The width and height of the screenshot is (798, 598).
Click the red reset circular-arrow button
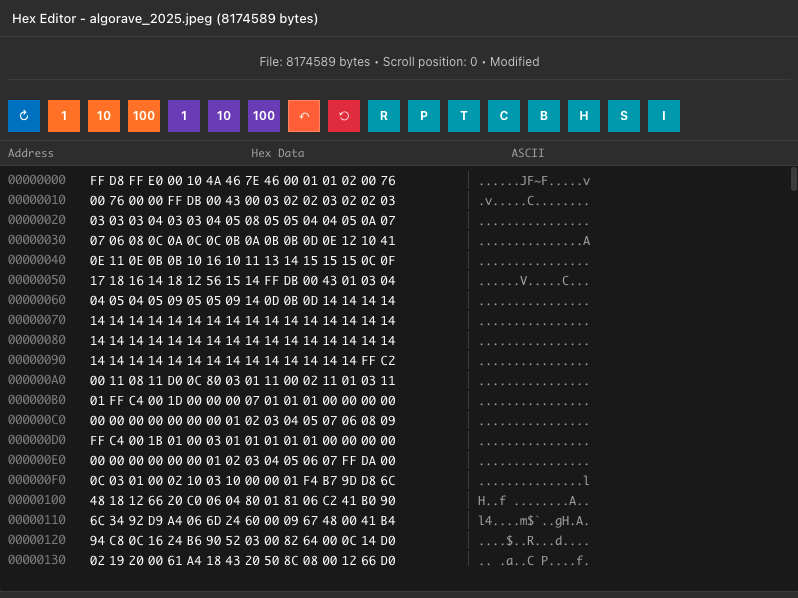344,116
